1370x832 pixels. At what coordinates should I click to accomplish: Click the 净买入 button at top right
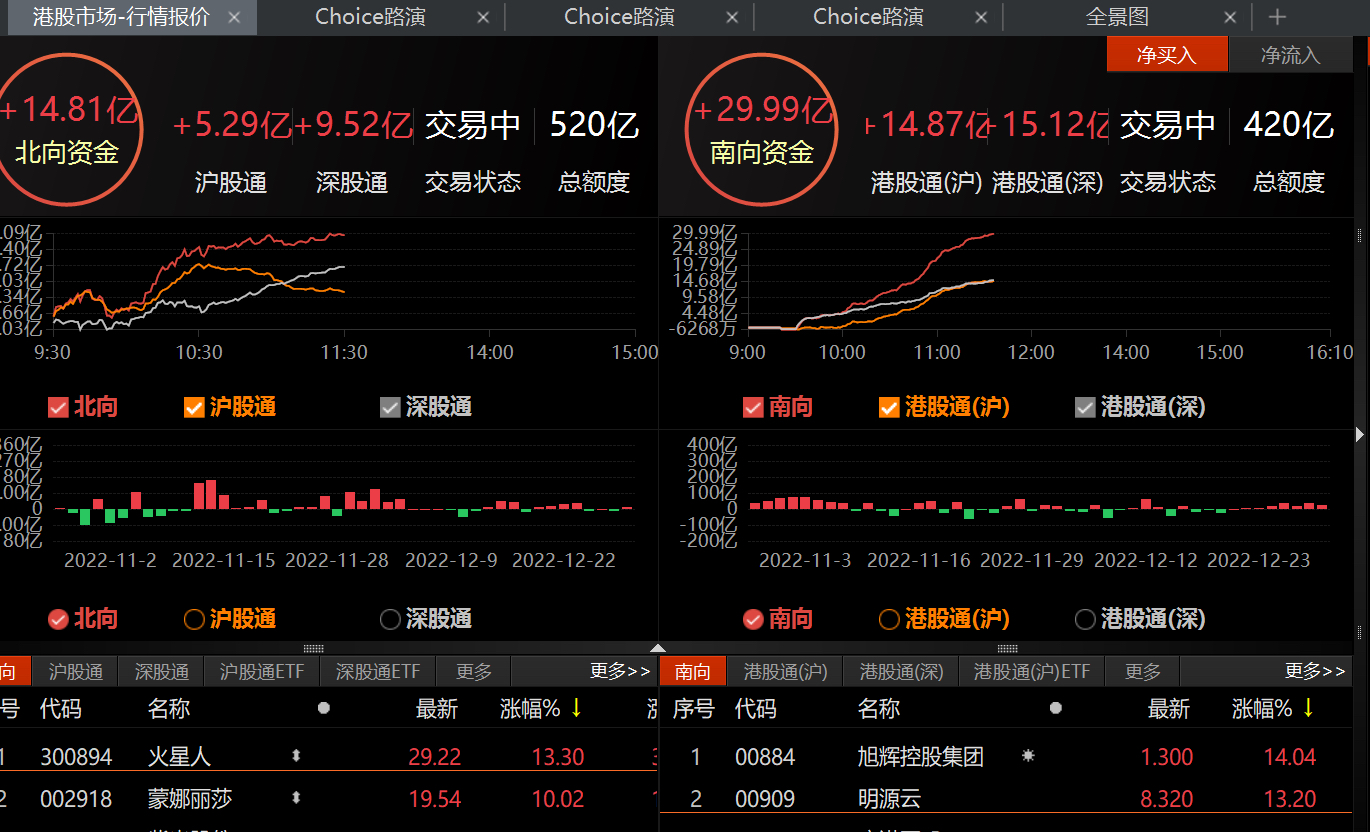pyautogui.click(x=1166, y=54)
